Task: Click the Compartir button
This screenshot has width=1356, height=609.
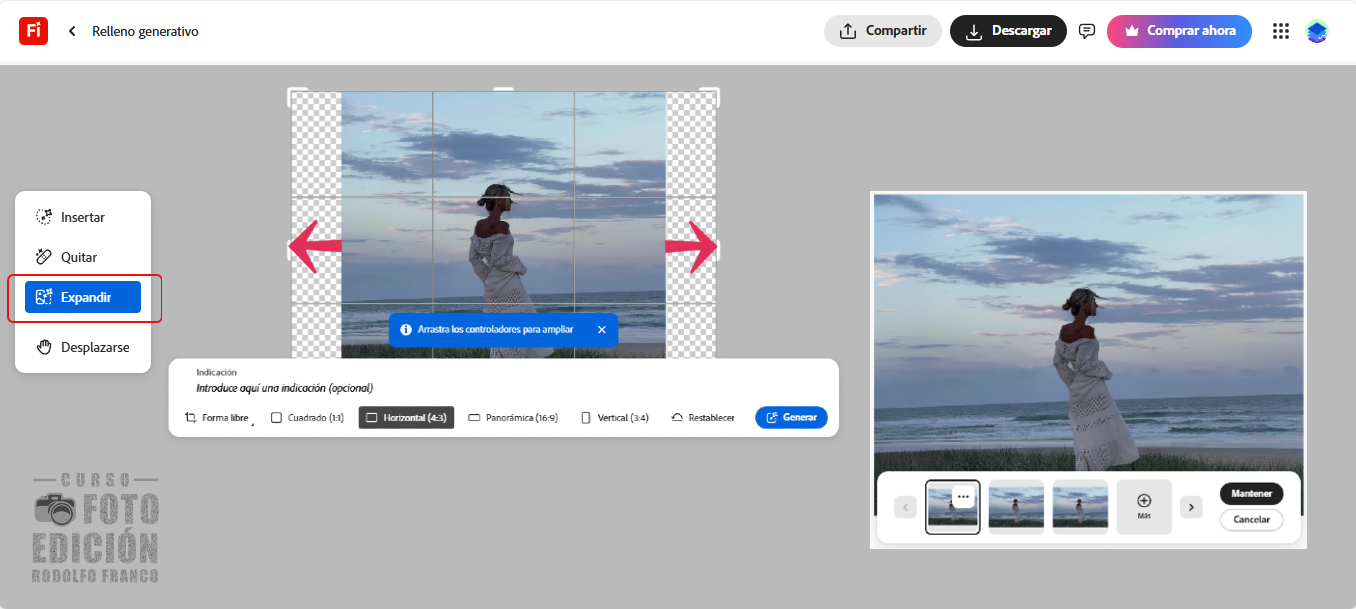Action: (882, 31)
